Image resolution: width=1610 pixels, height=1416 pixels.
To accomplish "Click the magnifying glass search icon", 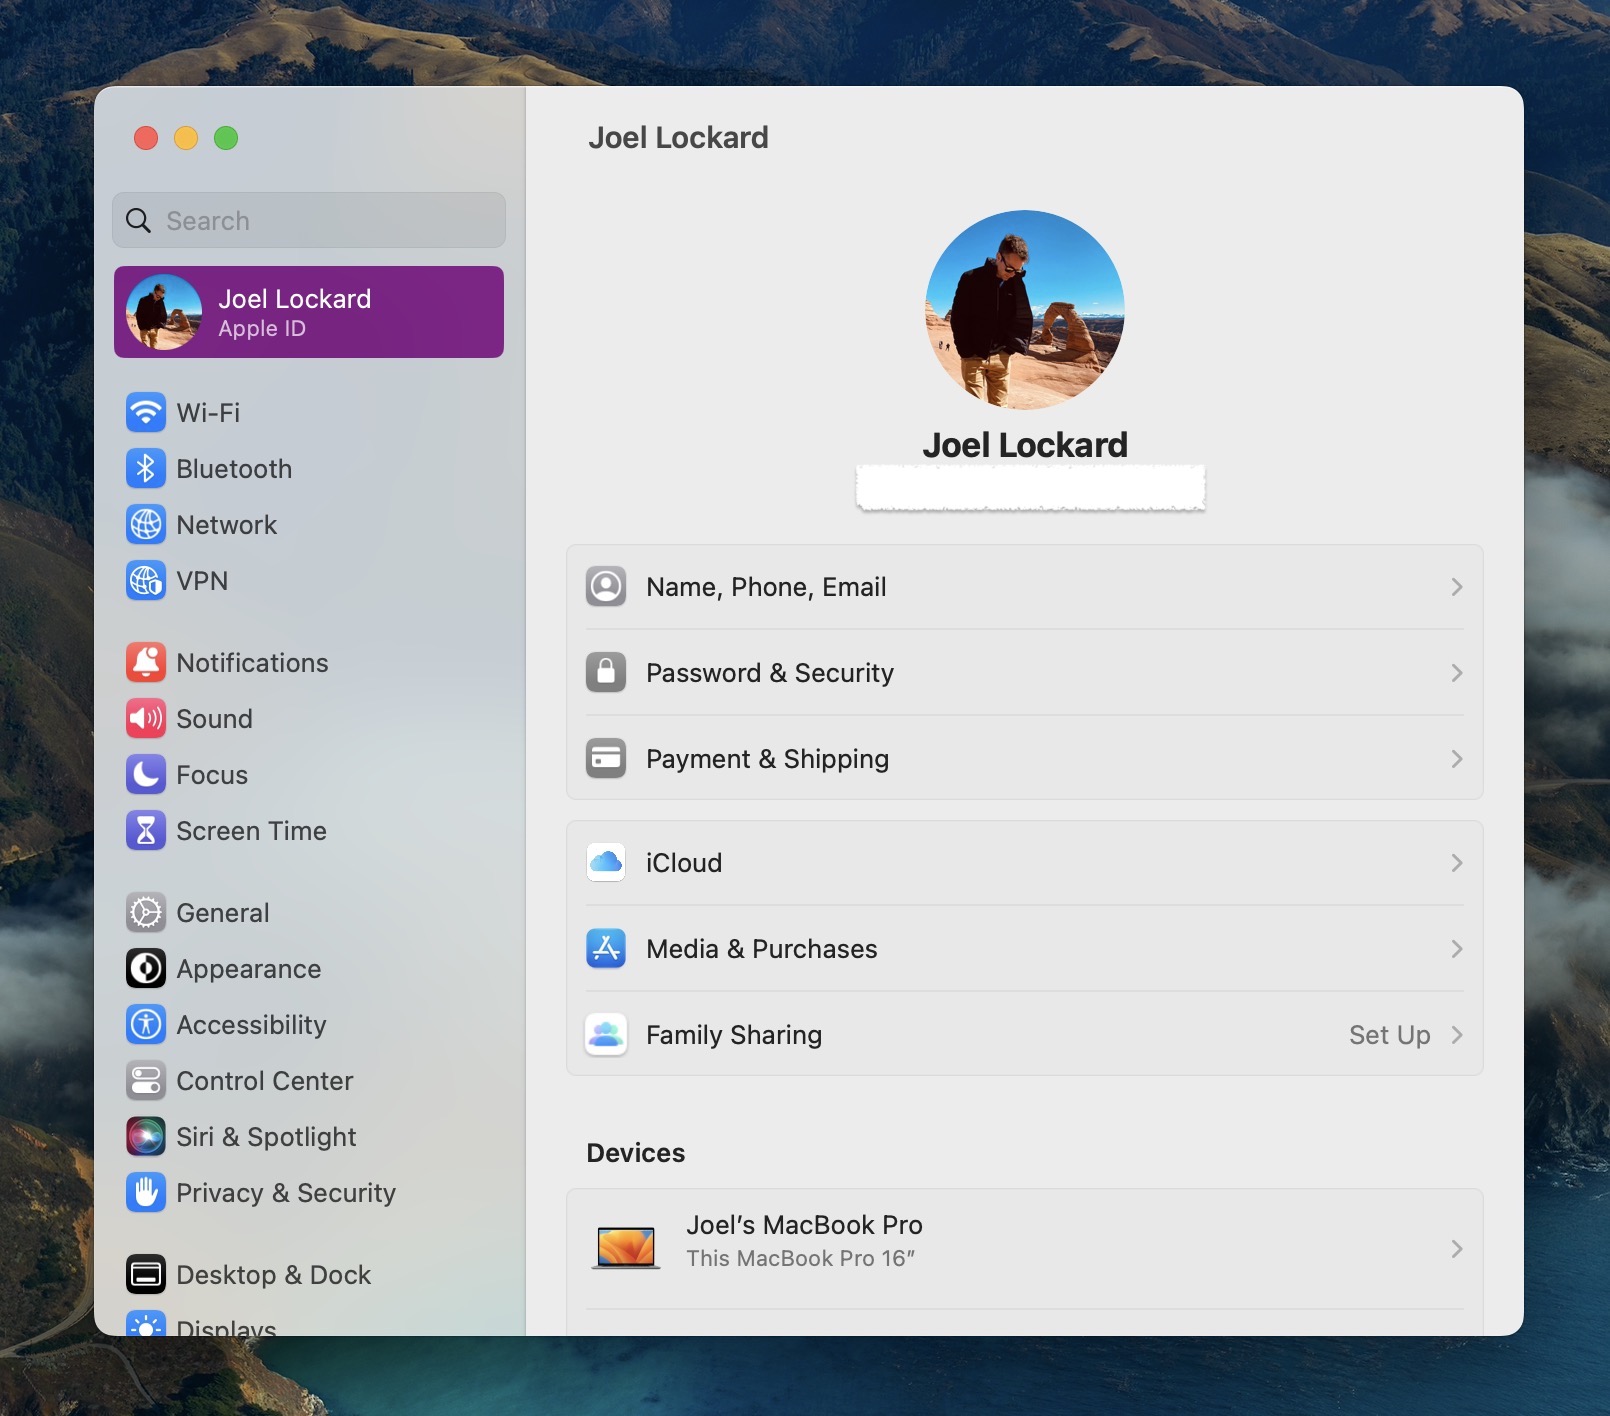I will 139,220.
